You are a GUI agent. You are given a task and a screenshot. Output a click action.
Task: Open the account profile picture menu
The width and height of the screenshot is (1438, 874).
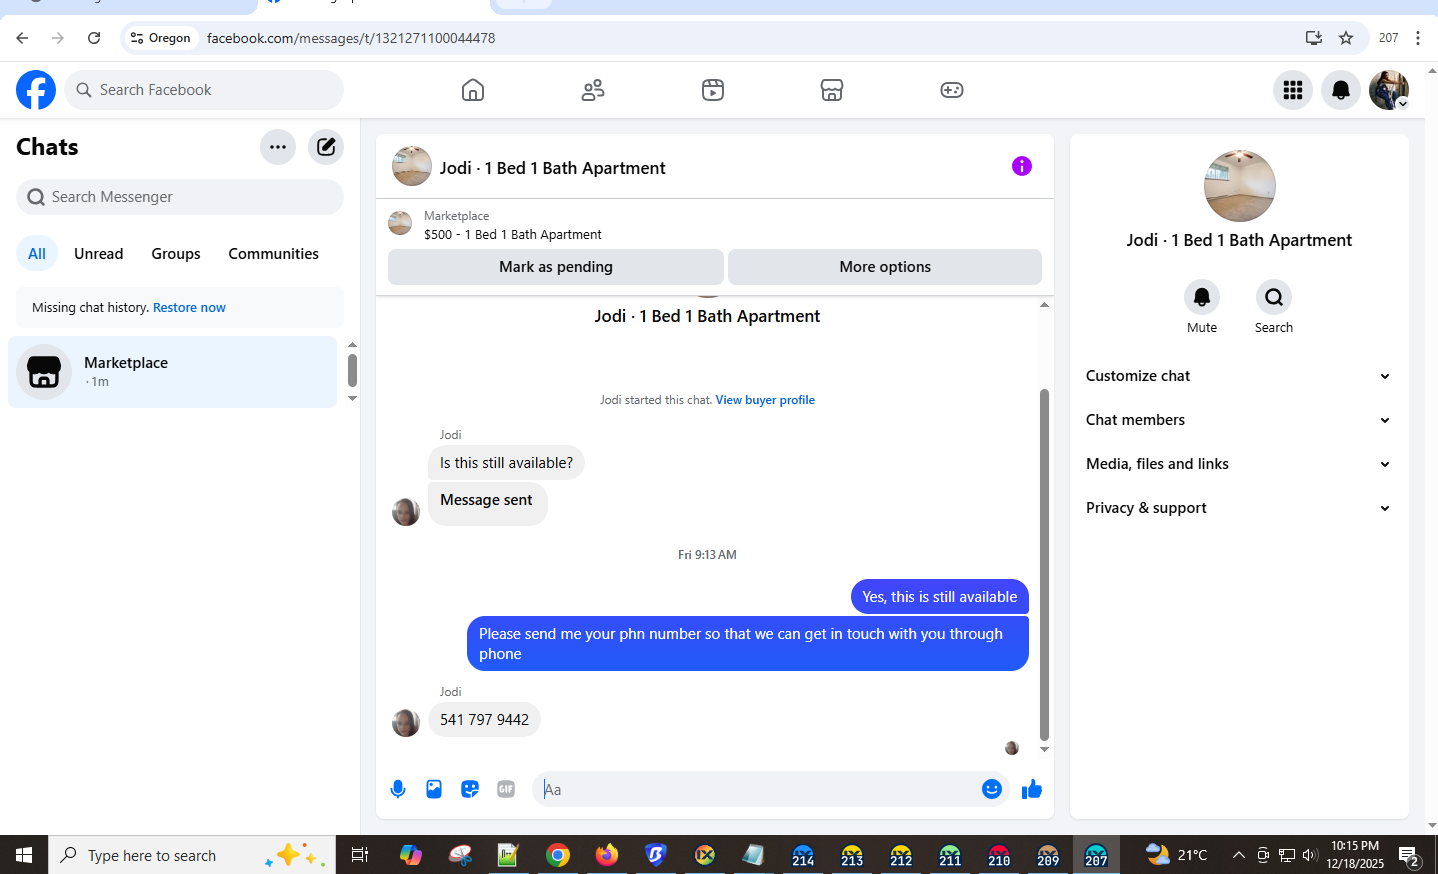pyautogui.click(x=1389, y=90)
